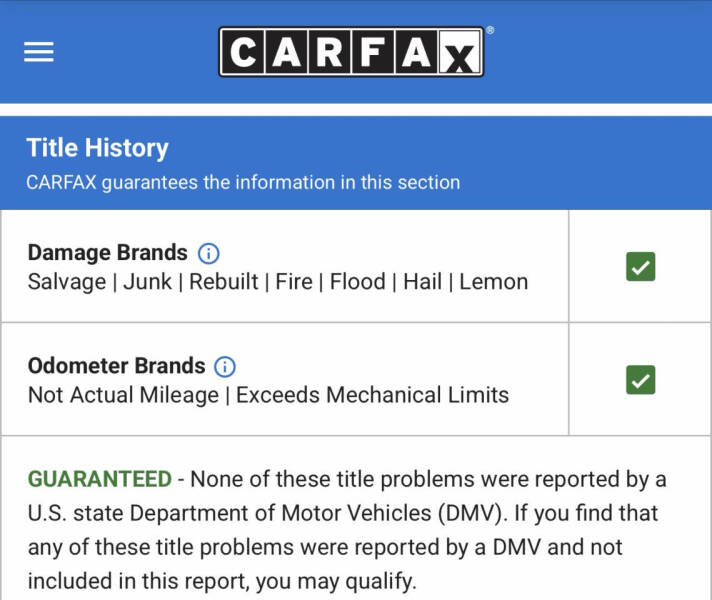Screen dimensions: 712x600
Task: Click the Damage Brands label
Action: tap(107, 253)
